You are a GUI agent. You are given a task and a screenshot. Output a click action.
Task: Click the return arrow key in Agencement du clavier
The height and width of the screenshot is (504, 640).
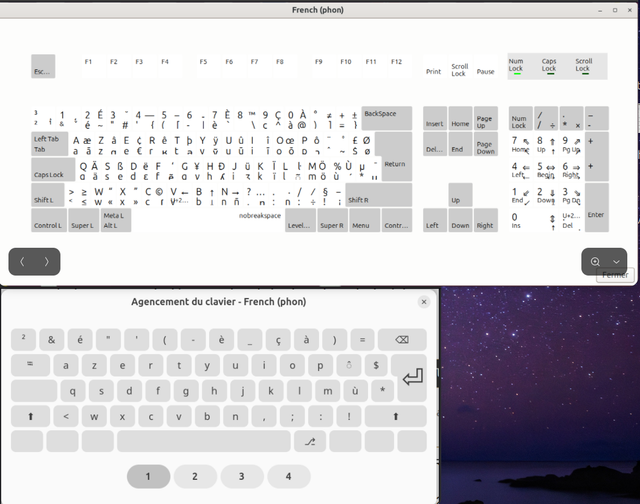tap(412, 377)
